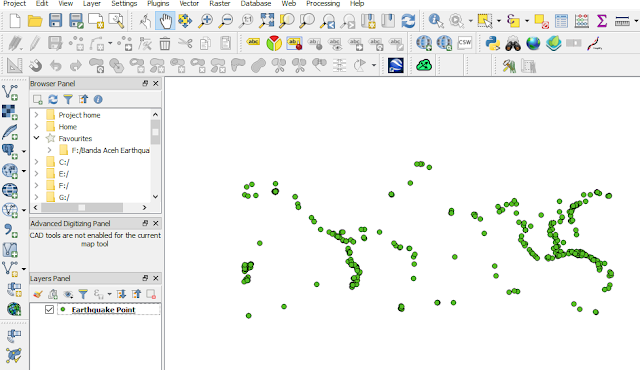Select the Pan Map hand tool
Viewport: 640px width, 370px height.
(x=165, y=21)
